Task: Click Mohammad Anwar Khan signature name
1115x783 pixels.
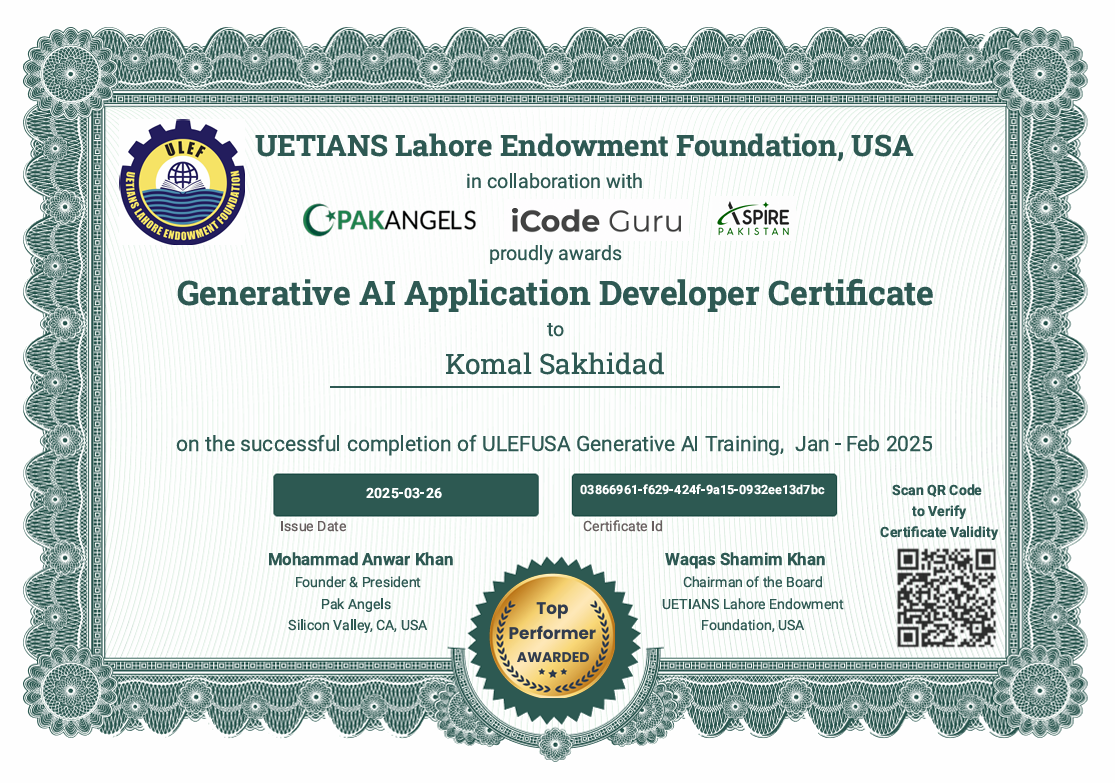Action: [x=360, y=559]
